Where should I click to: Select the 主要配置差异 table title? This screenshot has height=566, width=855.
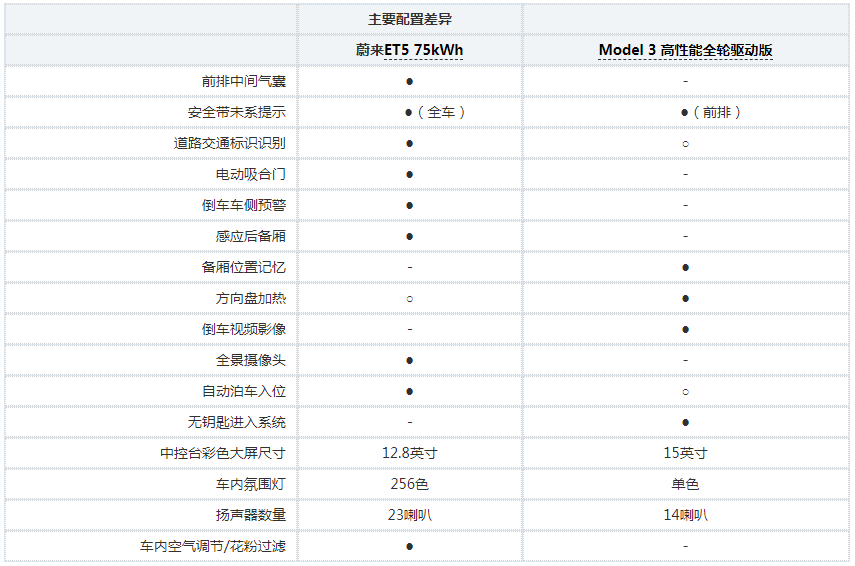tap(410, 19)
